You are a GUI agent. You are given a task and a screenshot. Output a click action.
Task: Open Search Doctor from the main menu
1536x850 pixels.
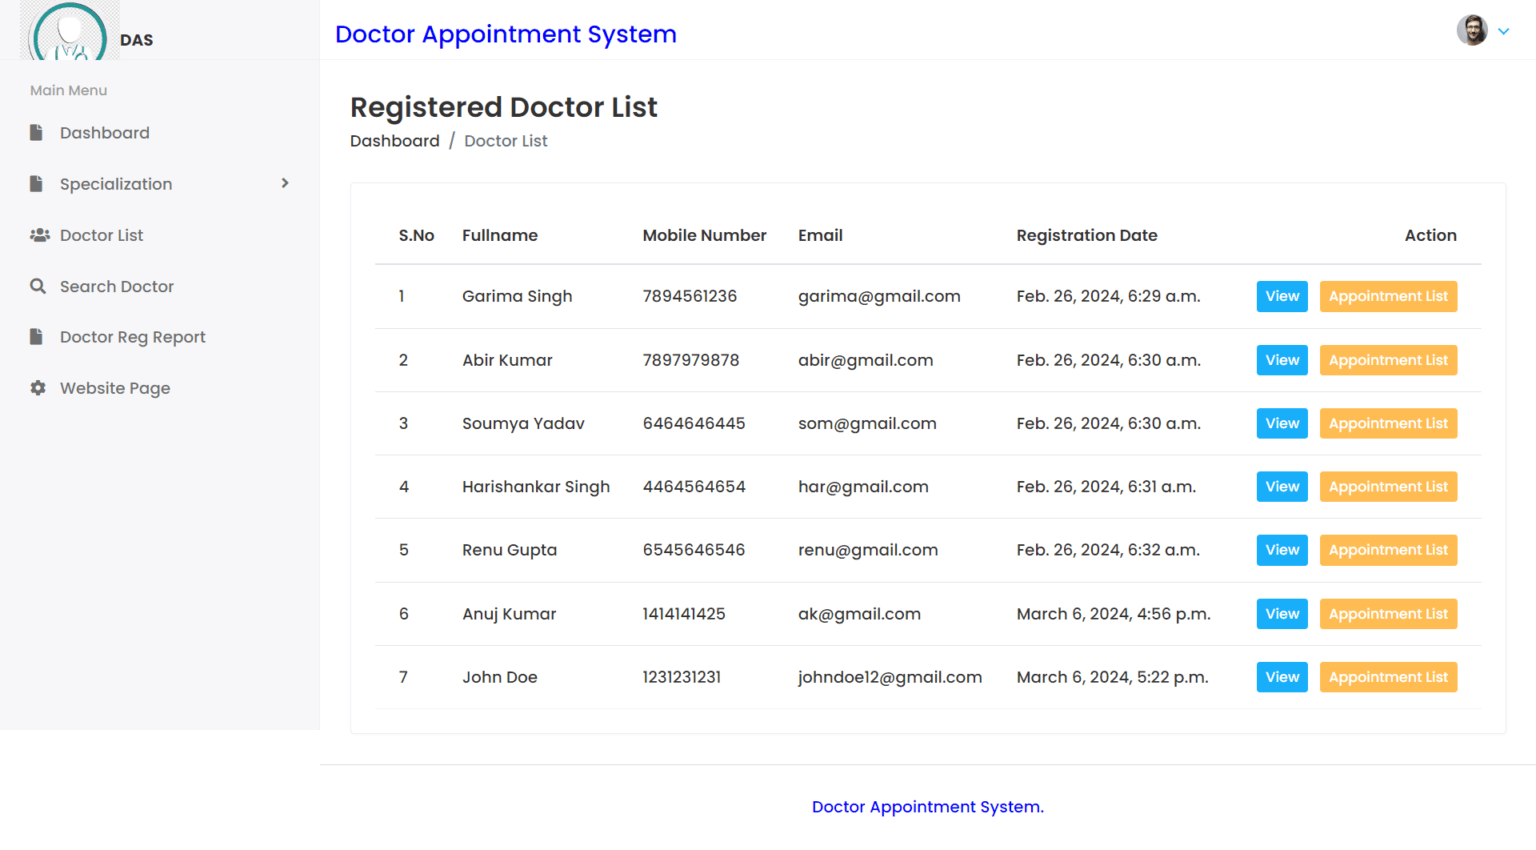coord(115,286)
